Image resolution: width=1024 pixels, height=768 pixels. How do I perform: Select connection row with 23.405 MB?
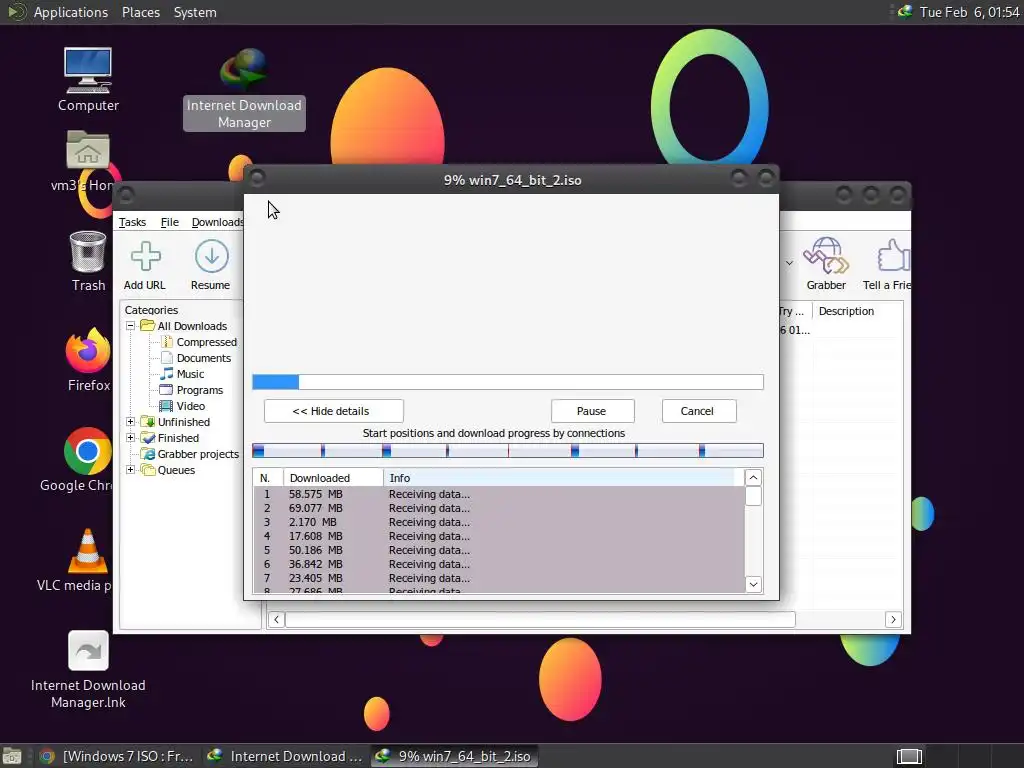pyautogui.click(x=499, y=579)
